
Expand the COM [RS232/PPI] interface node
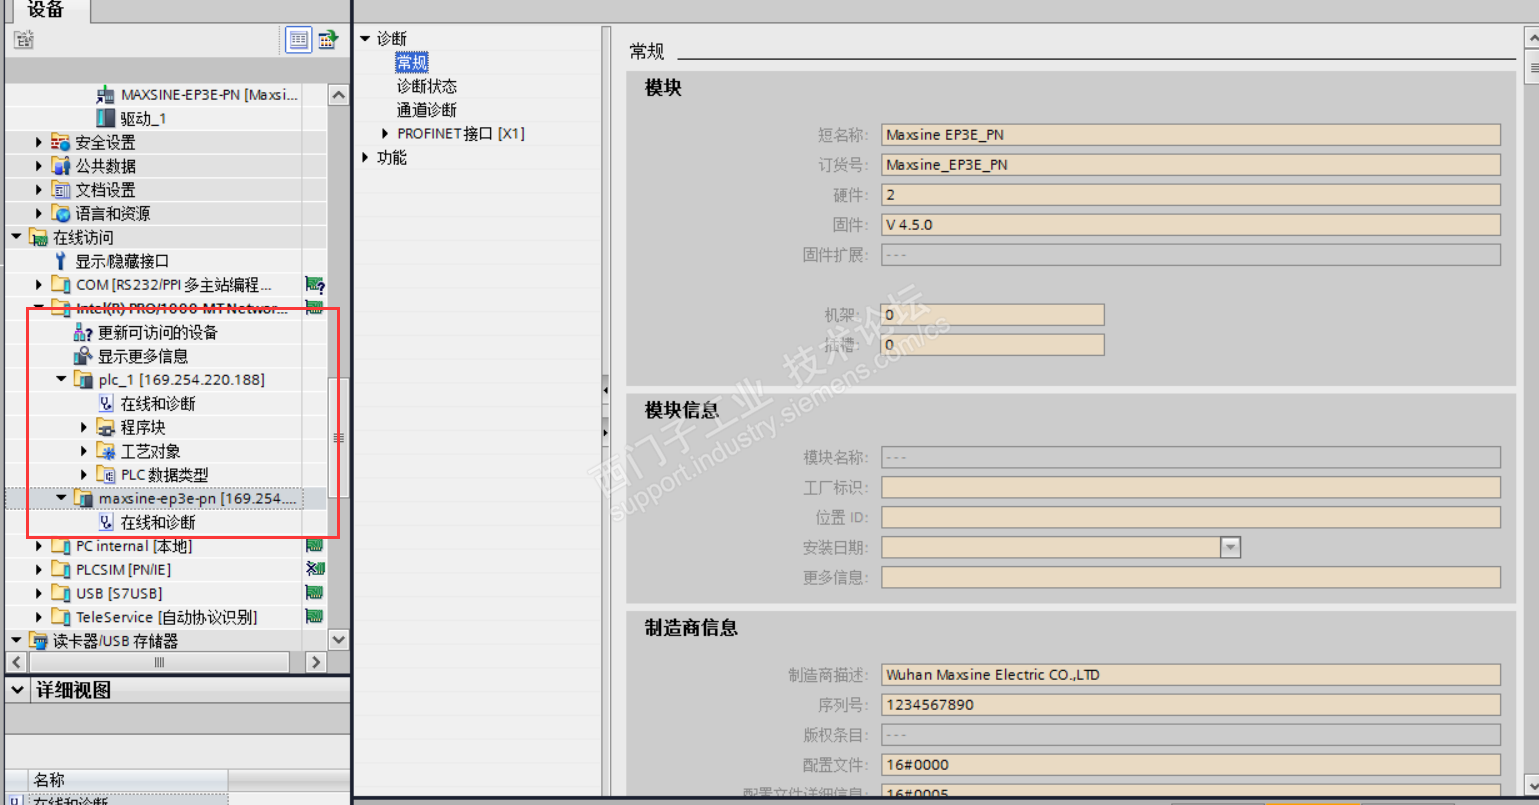(x=39, y=285)
